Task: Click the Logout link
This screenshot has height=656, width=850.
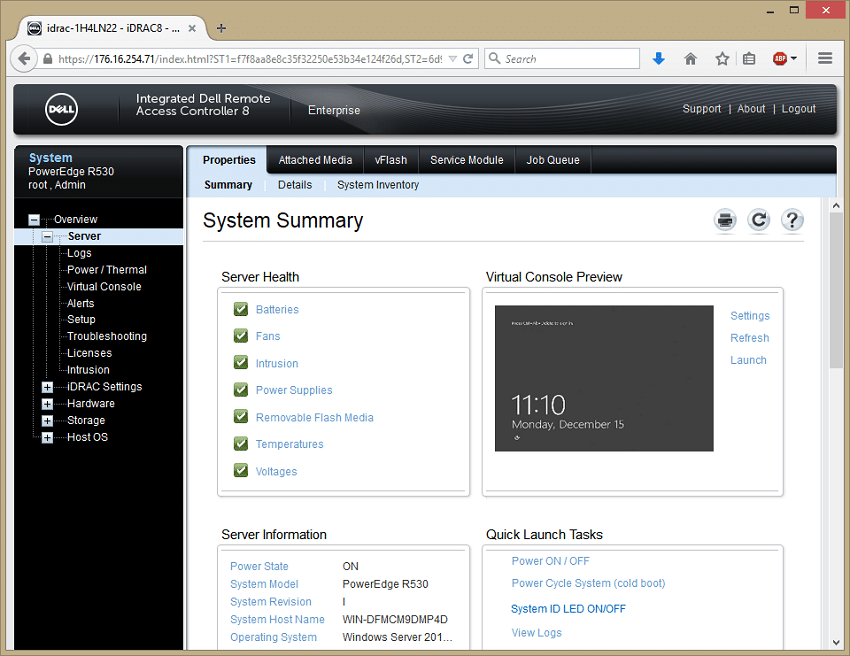Action: [799, 108]
